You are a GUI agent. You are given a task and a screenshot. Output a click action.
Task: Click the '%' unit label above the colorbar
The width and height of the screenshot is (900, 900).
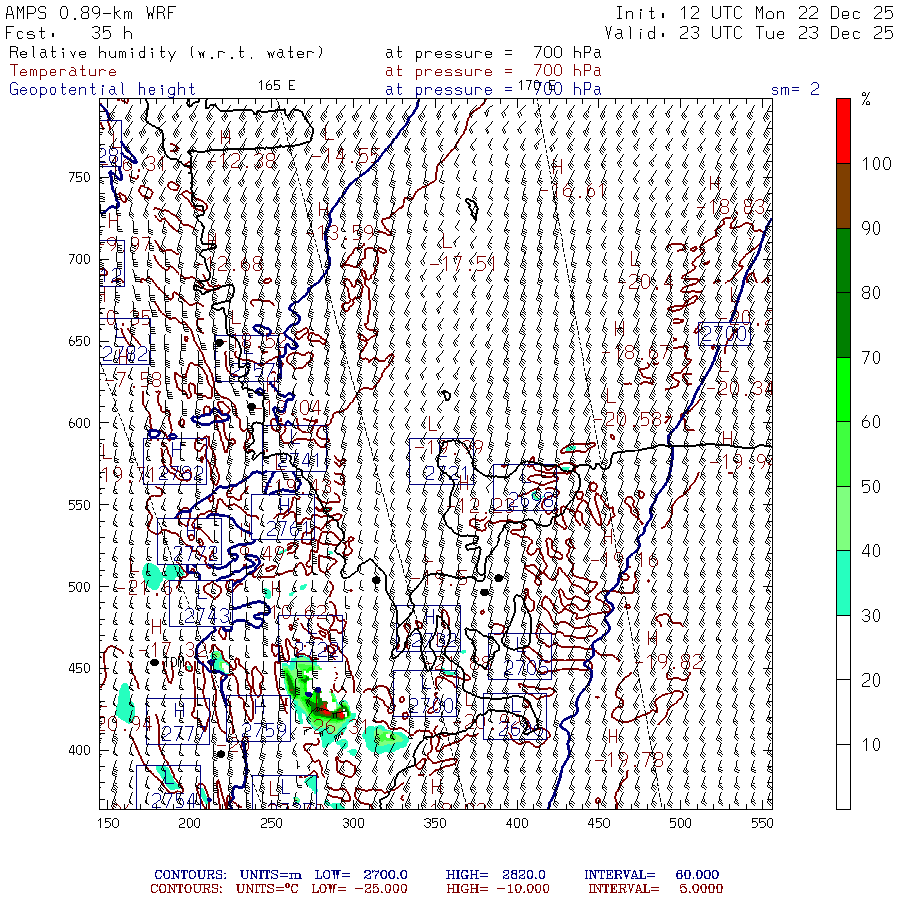pyautogui.click(x=866, y=99)
